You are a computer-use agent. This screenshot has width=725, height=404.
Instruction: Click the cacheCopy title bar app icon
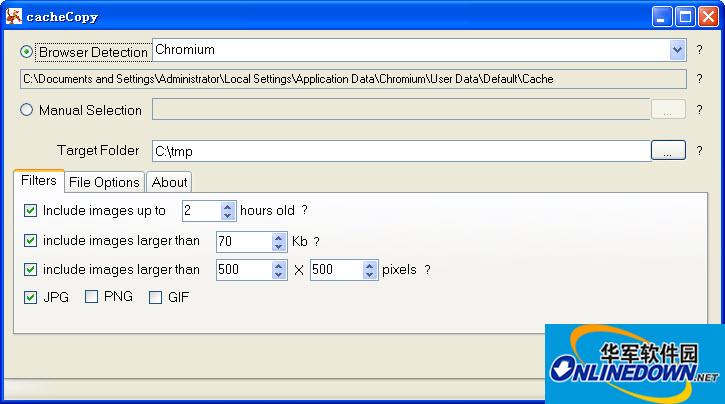14,17
